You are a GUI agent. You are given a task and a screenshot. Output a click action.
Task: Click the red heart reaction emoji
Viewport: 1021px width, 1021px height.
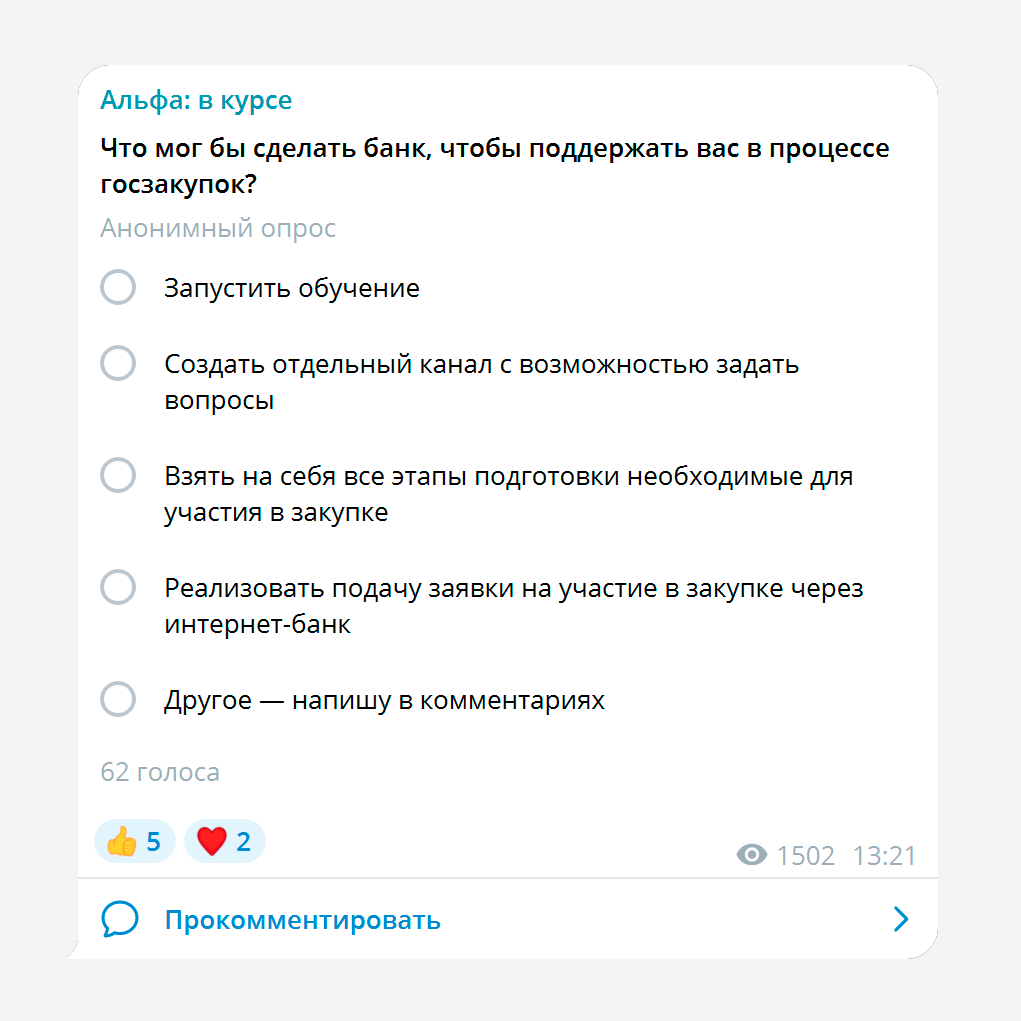coord(212,841)
